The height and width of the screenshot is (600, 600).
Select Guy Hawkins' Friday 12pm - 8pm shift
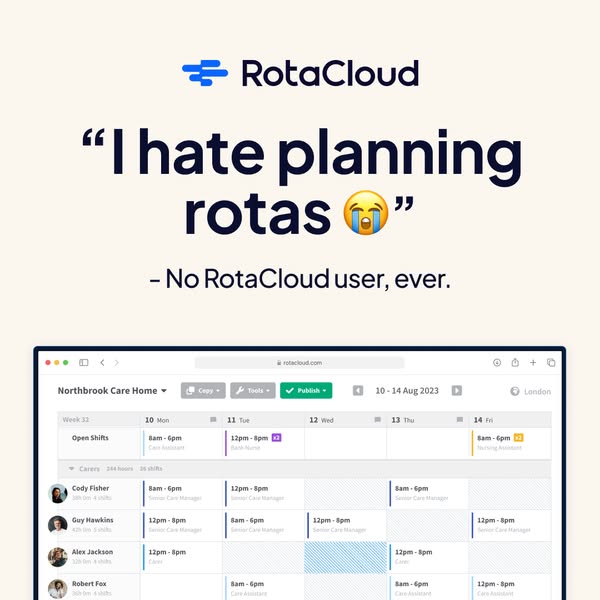[x=511, y=525]
